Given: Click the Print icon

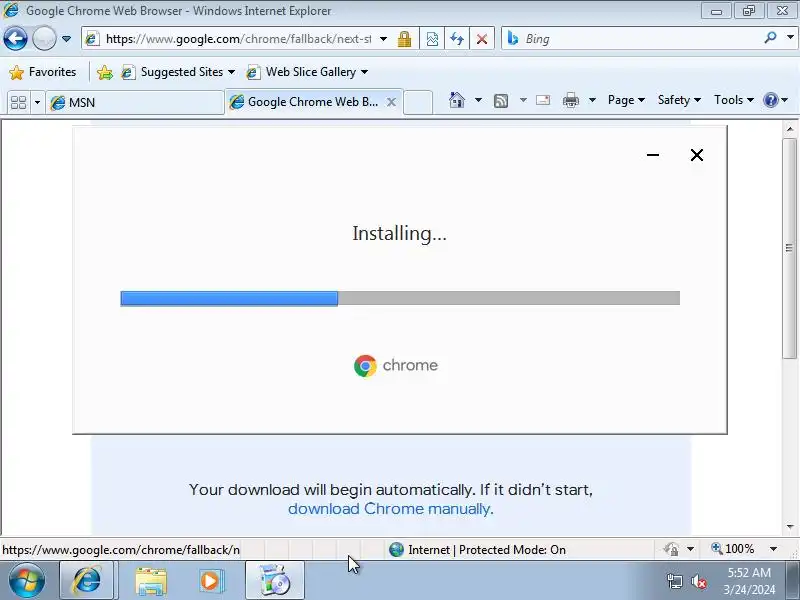Looking at the screenshot, I should [x=570, y=100].
